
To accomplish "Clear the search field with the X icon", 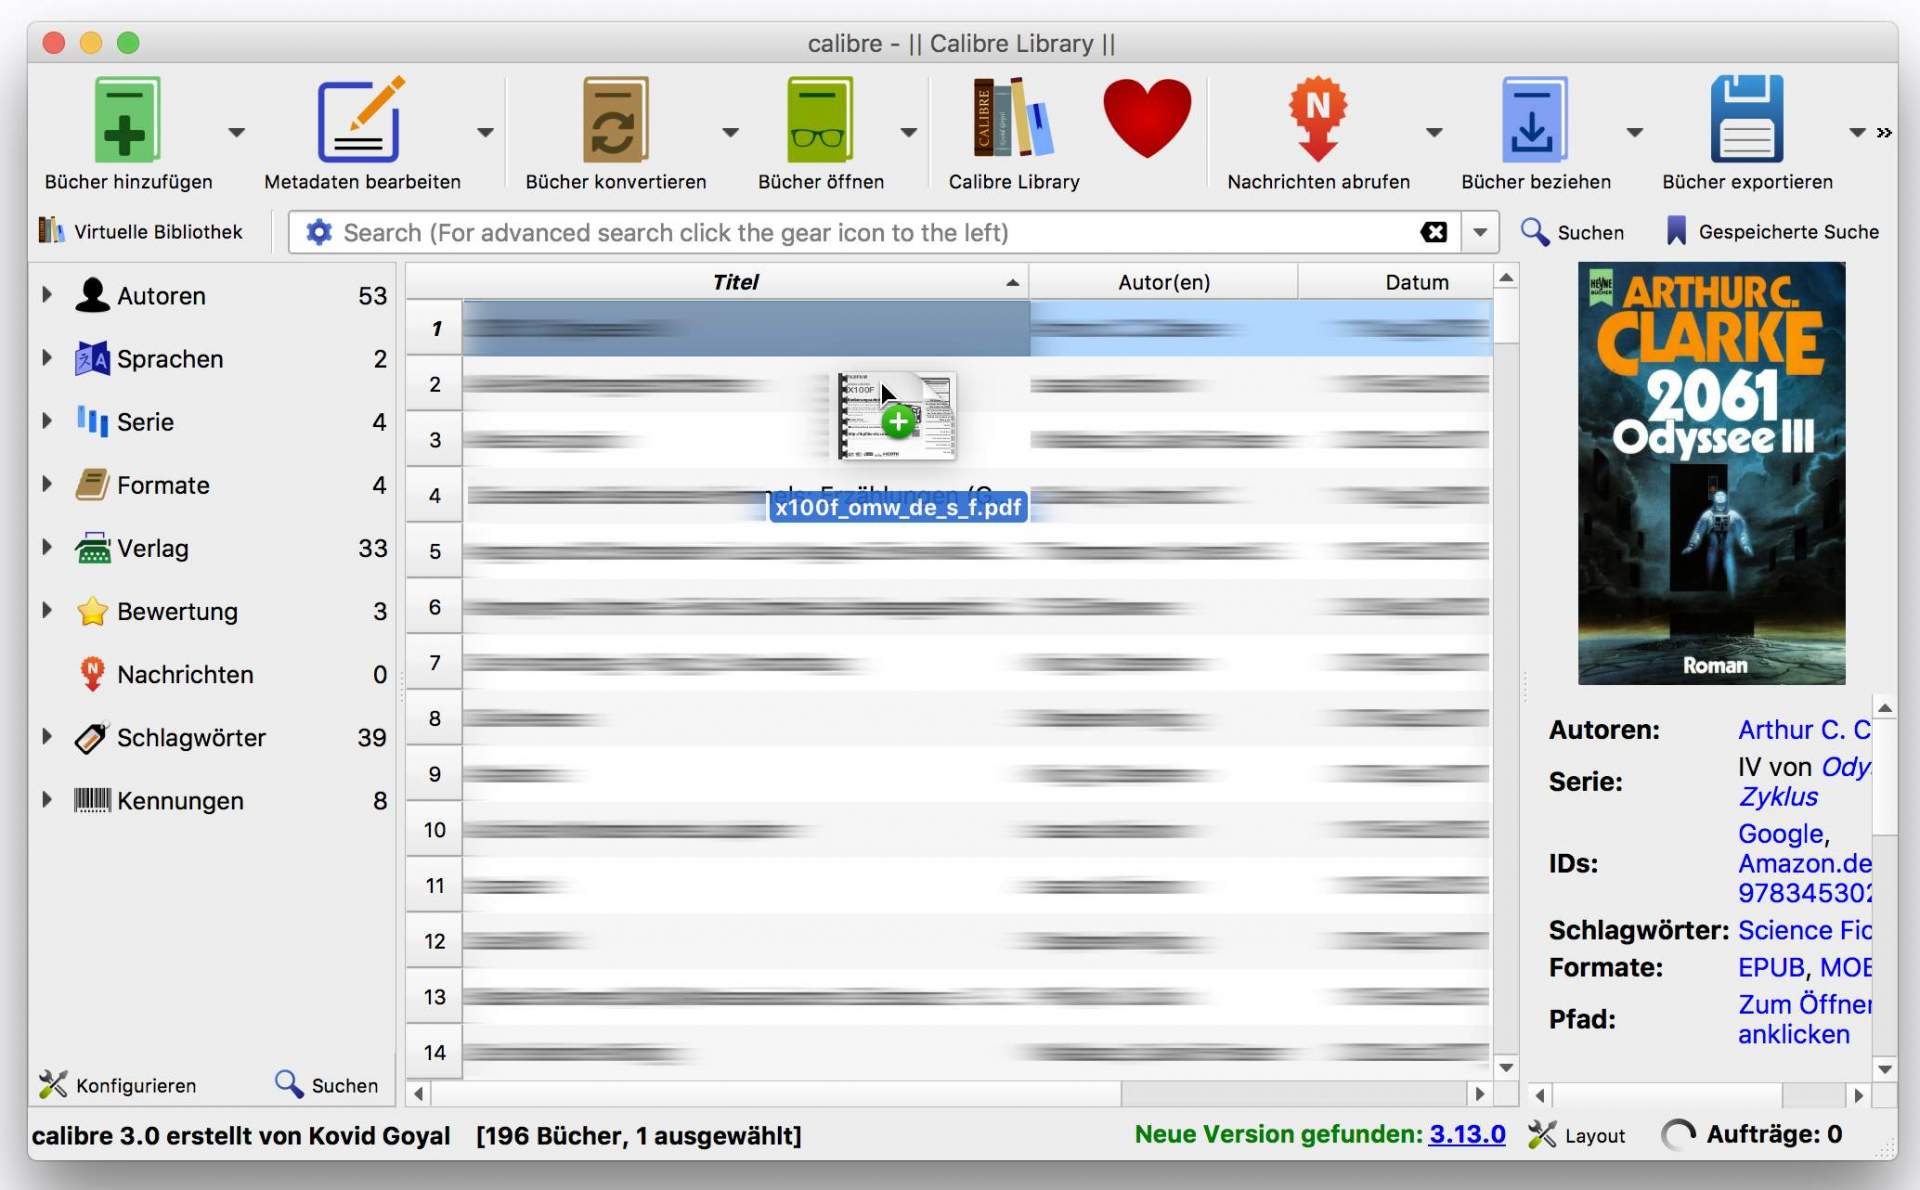I will [1433, 232].
